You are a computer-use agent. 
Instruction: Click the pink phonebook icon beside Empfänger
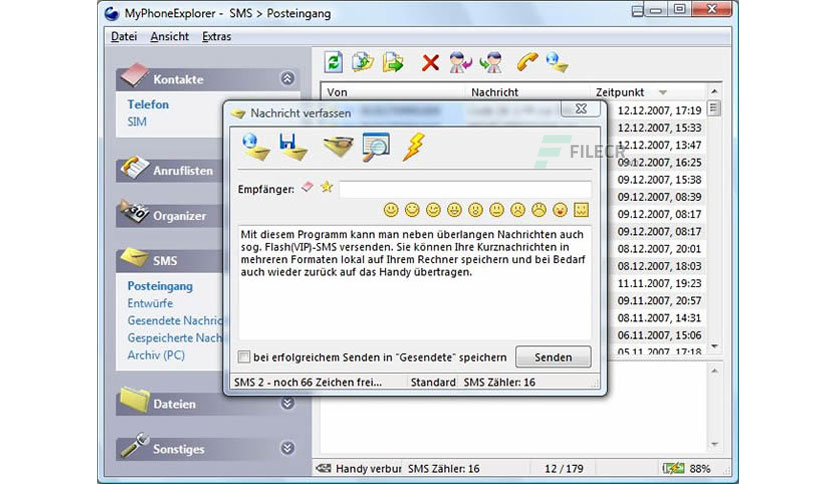307,187
